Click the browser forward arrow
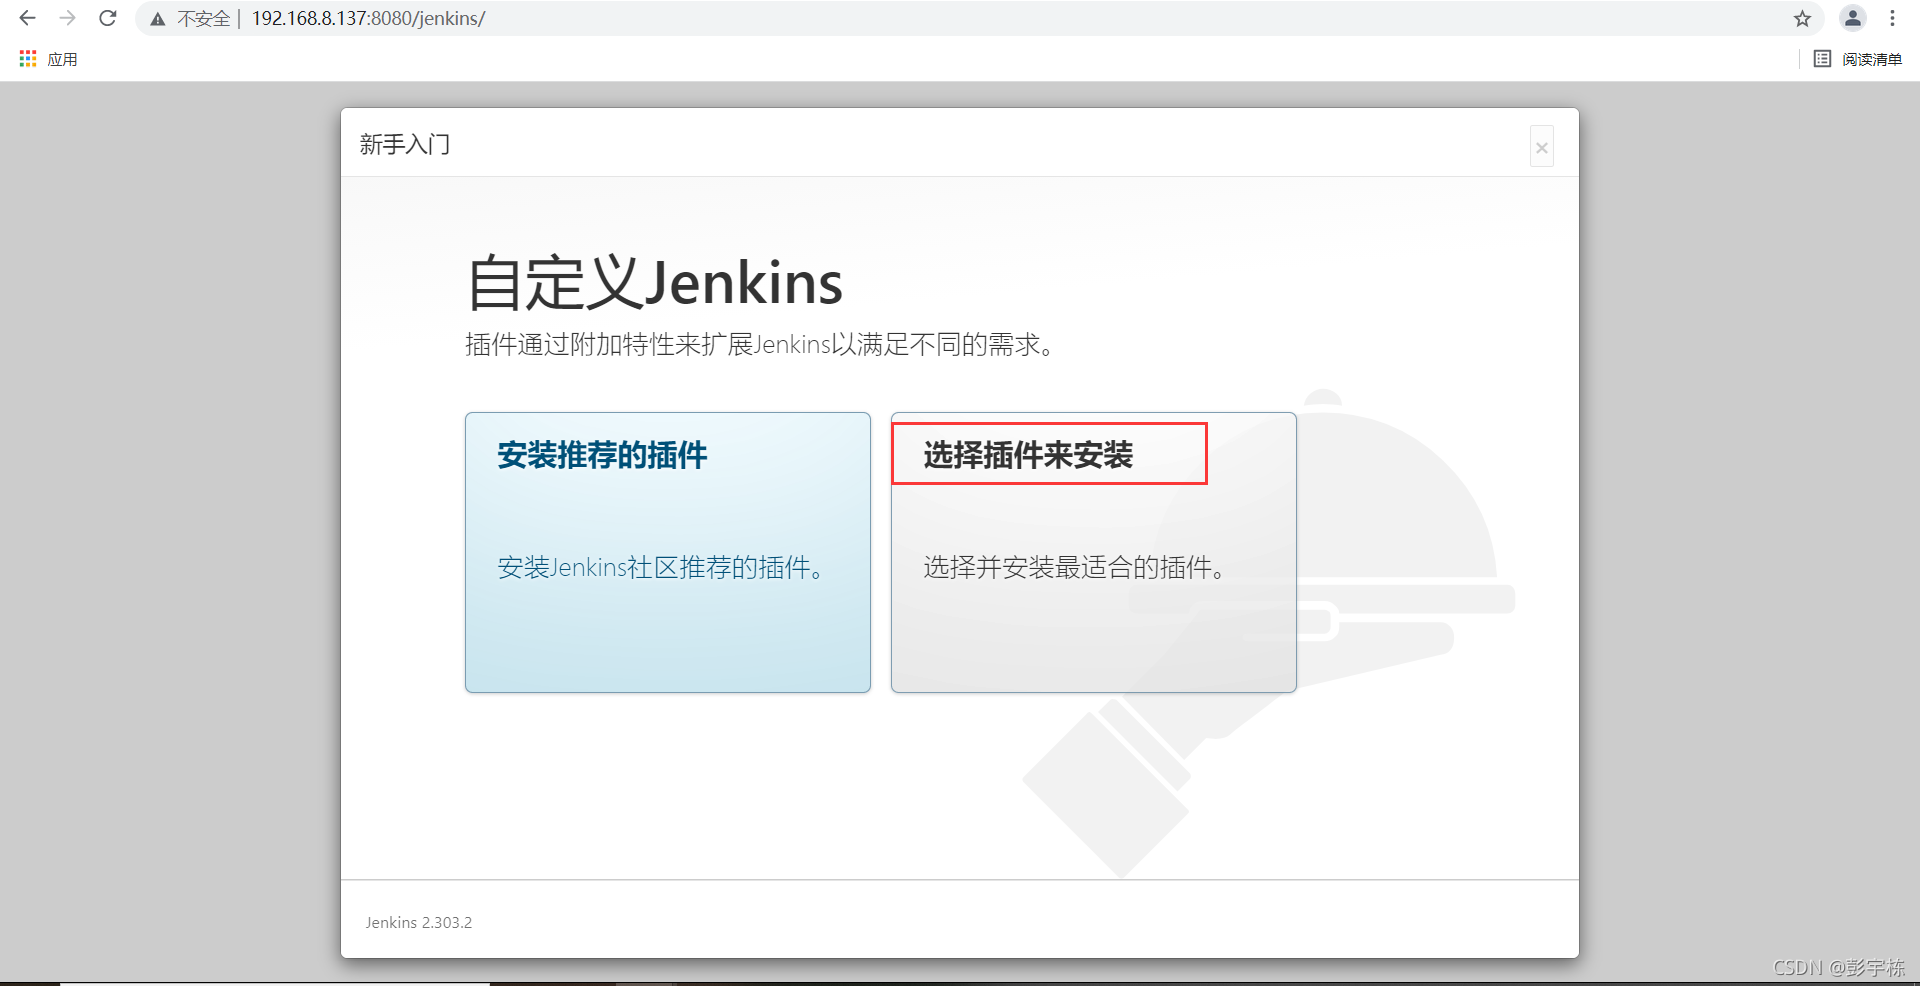This screenshot has width=1920, height=986. 67,18
